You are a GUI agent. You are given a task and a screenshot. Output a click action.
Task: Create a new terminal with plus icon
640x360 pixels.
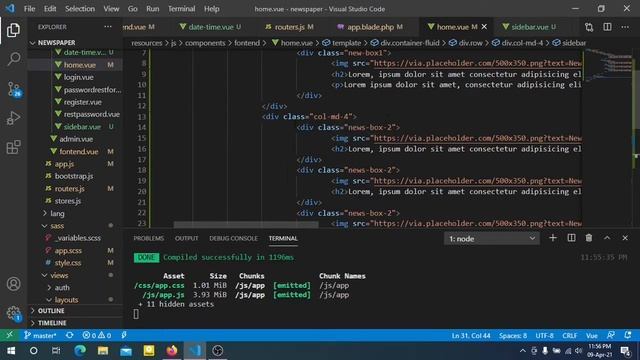[x=553, y=238]
